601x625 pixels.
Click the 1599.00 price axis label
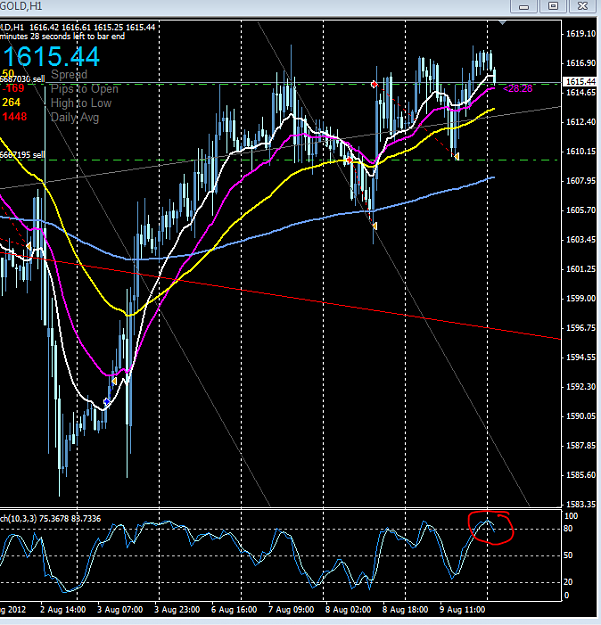coord(581,299)
